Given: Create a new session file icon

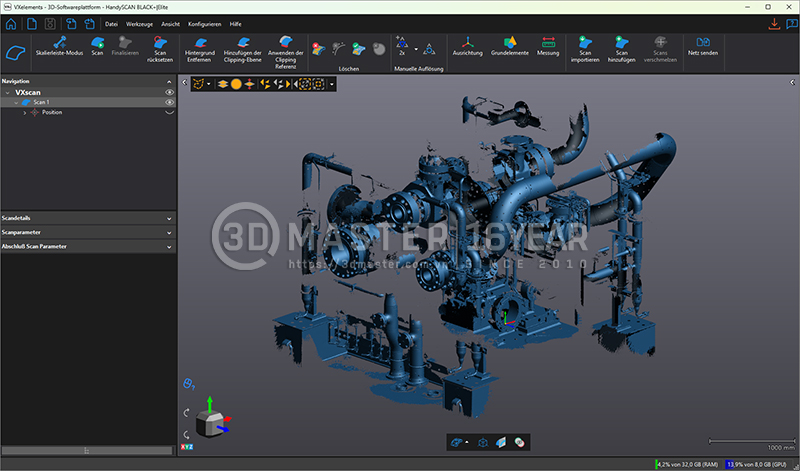Looking at the screenshot, I should [32, 24].
